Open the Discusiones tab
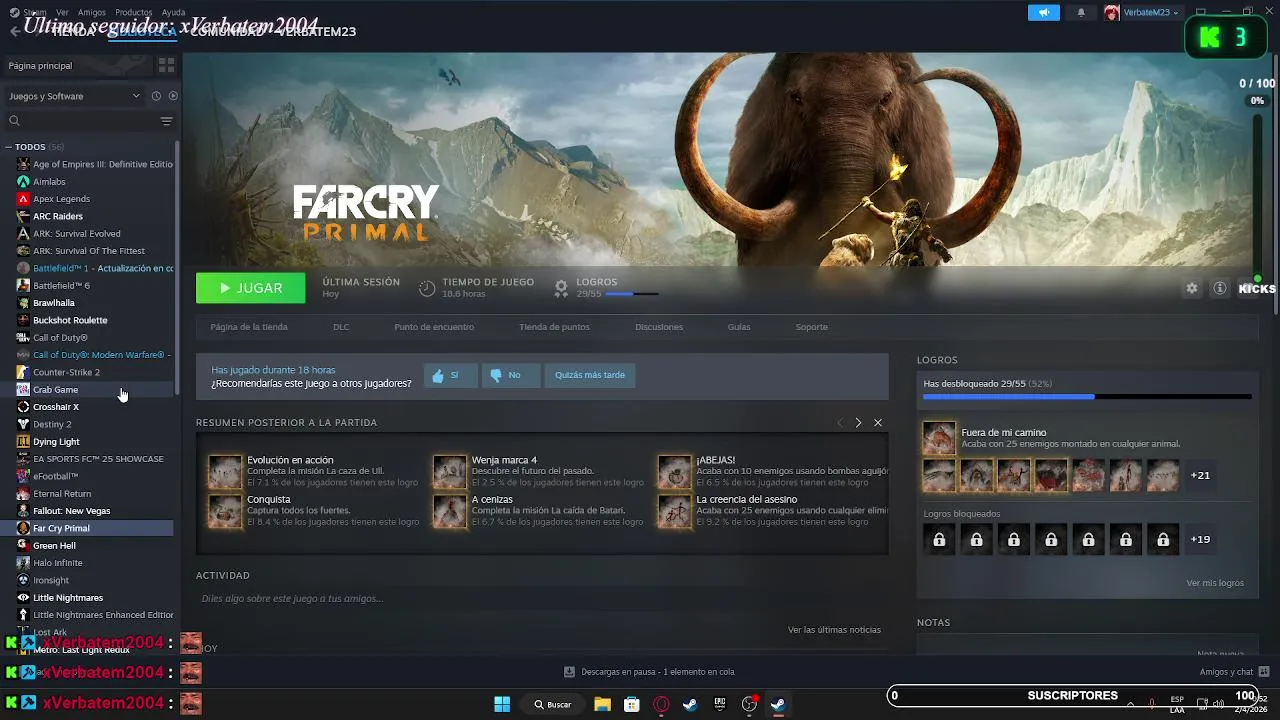Viewport: 1280px width, 720px height. click(659, 327)
